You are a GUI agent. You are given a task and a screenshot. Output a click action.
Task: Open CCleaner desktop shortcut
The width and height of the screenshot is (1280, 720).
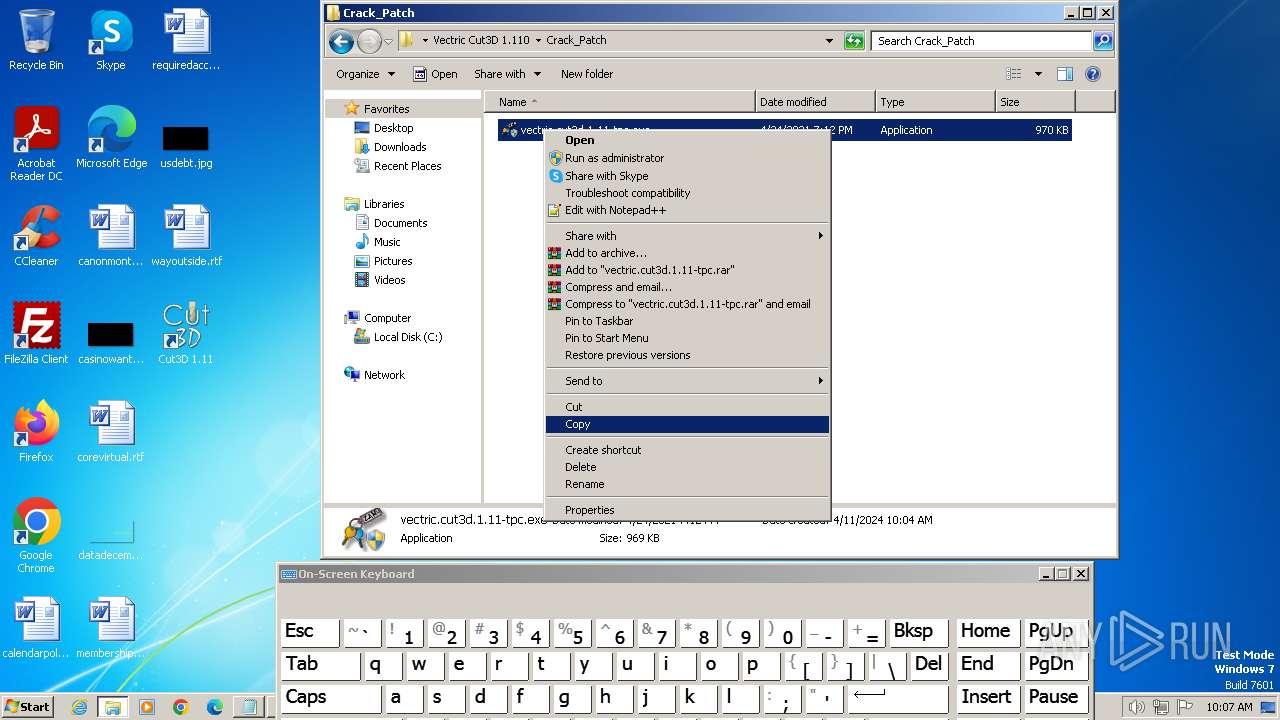point(36,236)
